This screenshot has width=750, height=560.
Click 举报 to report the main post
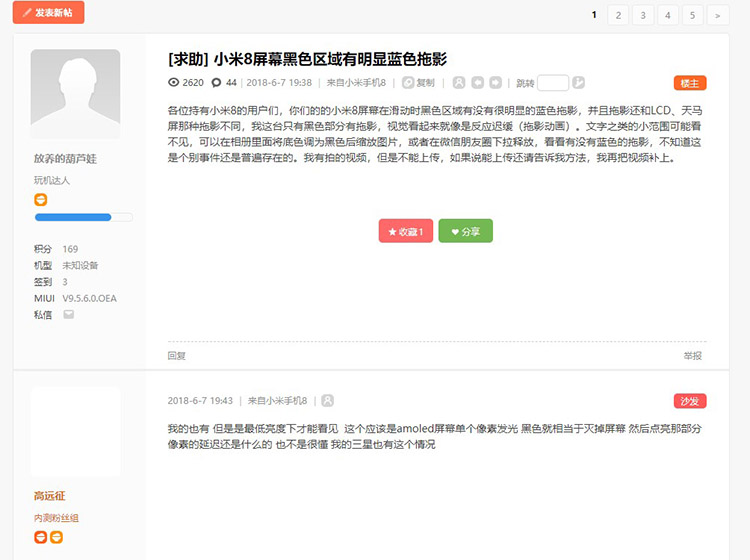pyautogui.click(x=693, y=355)
